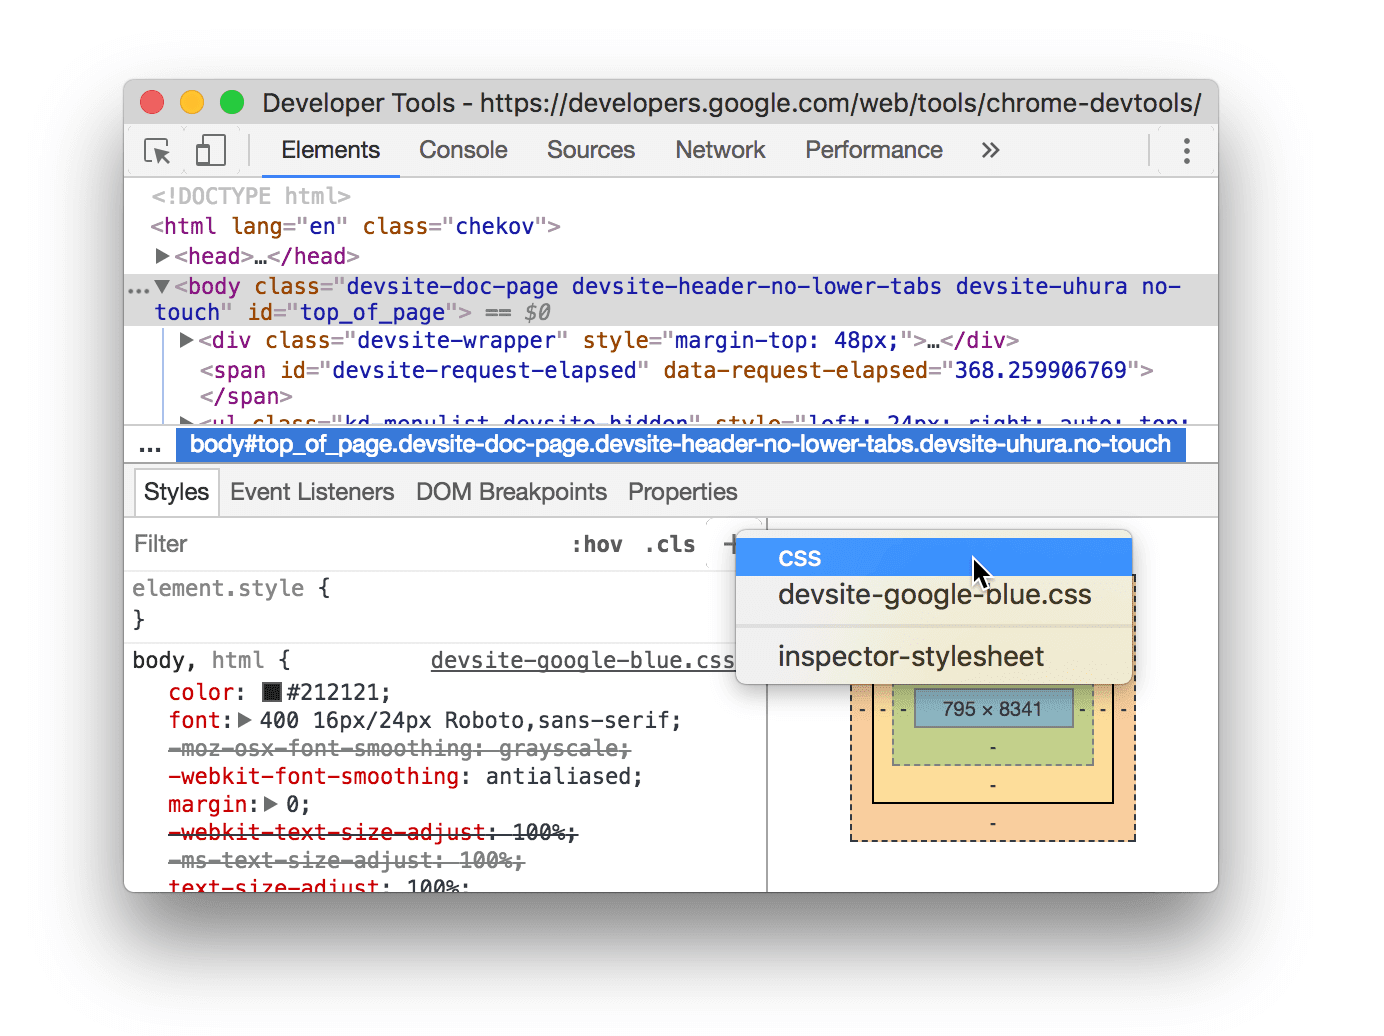
Task: Click the 795 x 8341 box model center
Action: [x=992, y=708]
